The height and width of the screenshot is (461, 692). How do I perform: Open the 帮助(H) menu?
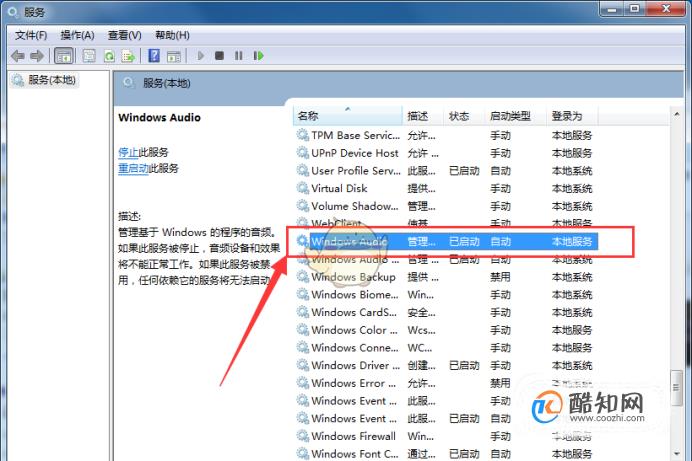point(173,35)
